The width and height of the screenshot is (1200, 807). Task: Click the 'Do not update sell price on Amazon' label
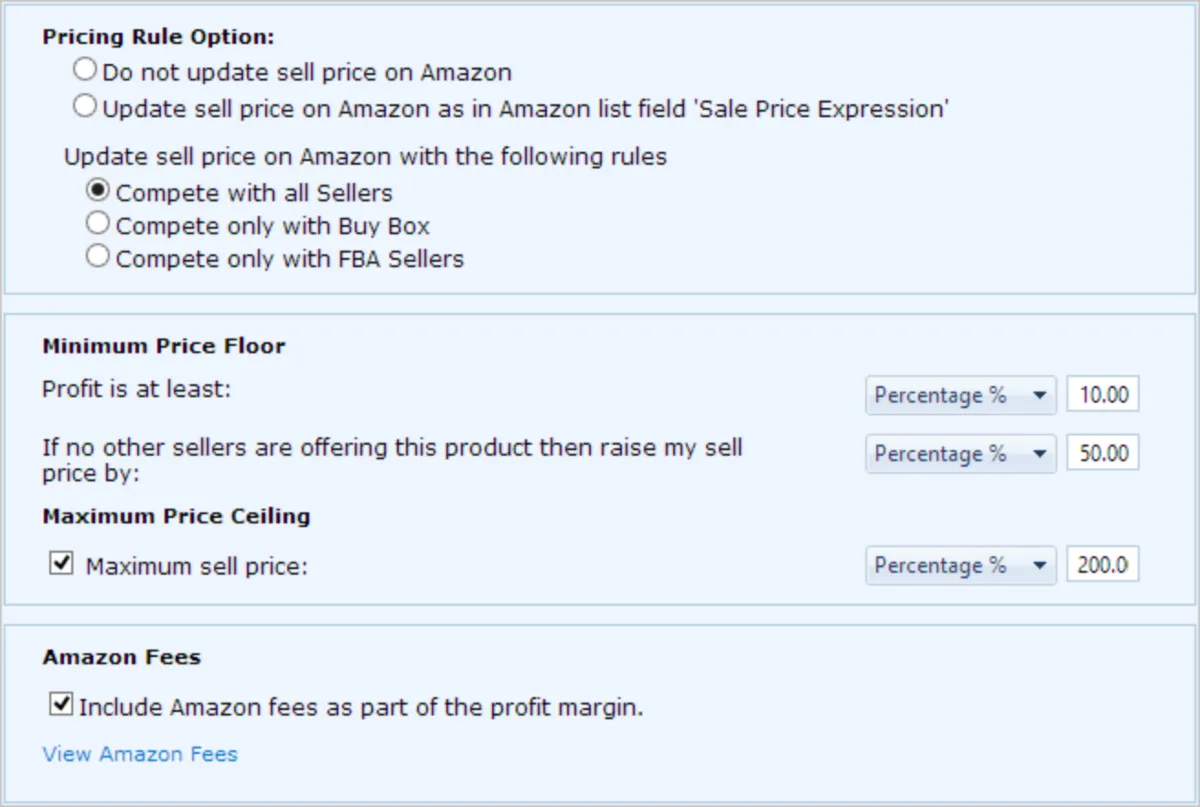pyautogui.click(x=306, y=73)
